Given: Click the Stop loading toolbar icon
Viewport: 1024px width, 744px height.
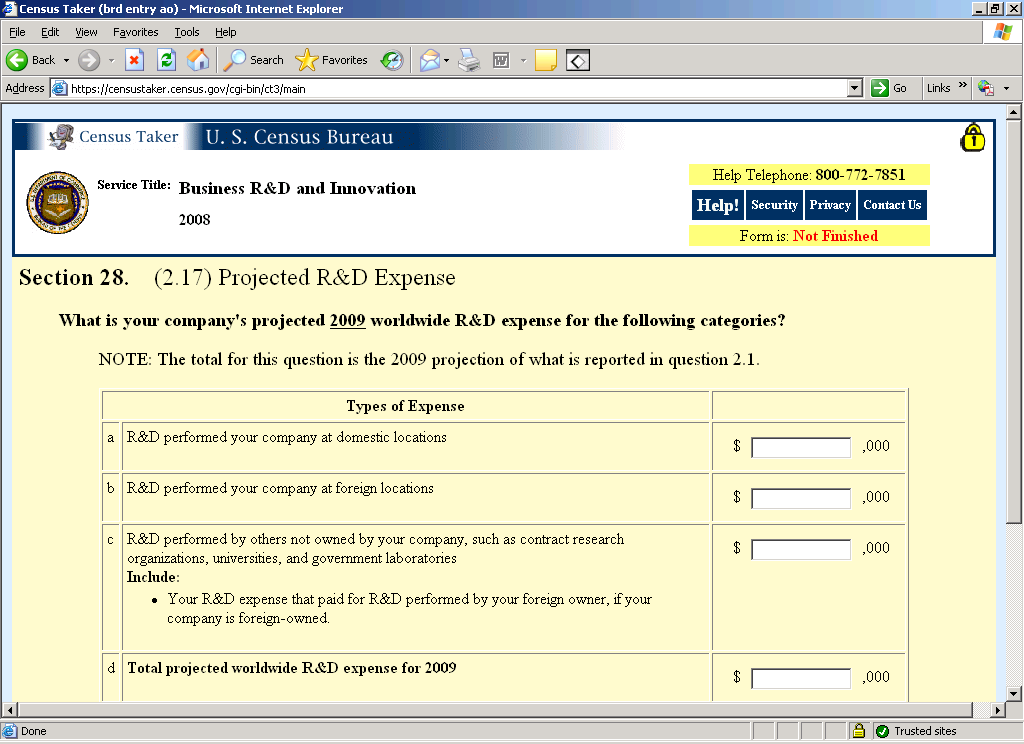Looking at the screenshot, I should (x=134, y=60).
